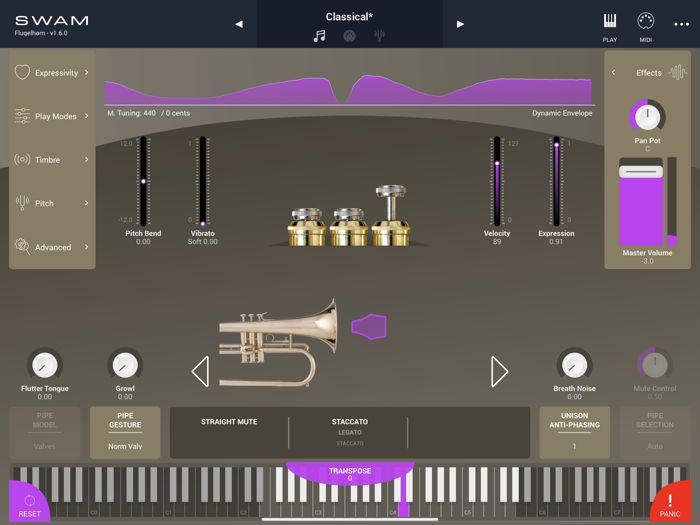Open the three-dots more options menu
700x525 pixels.
pos(681,24)
